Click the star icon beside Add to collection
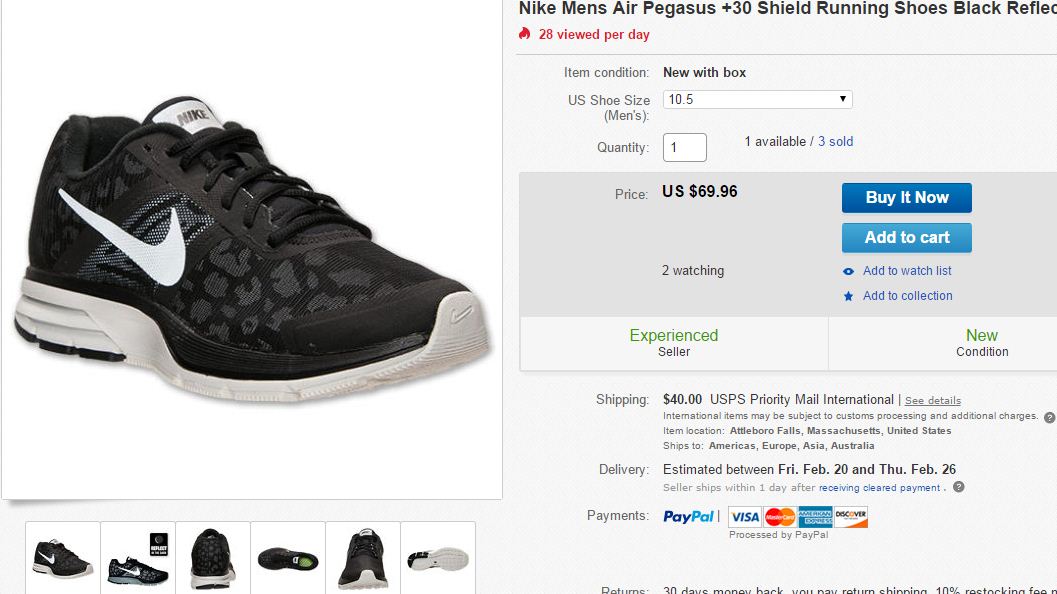This screenshot has height=594, width=1057. point(849,296)
